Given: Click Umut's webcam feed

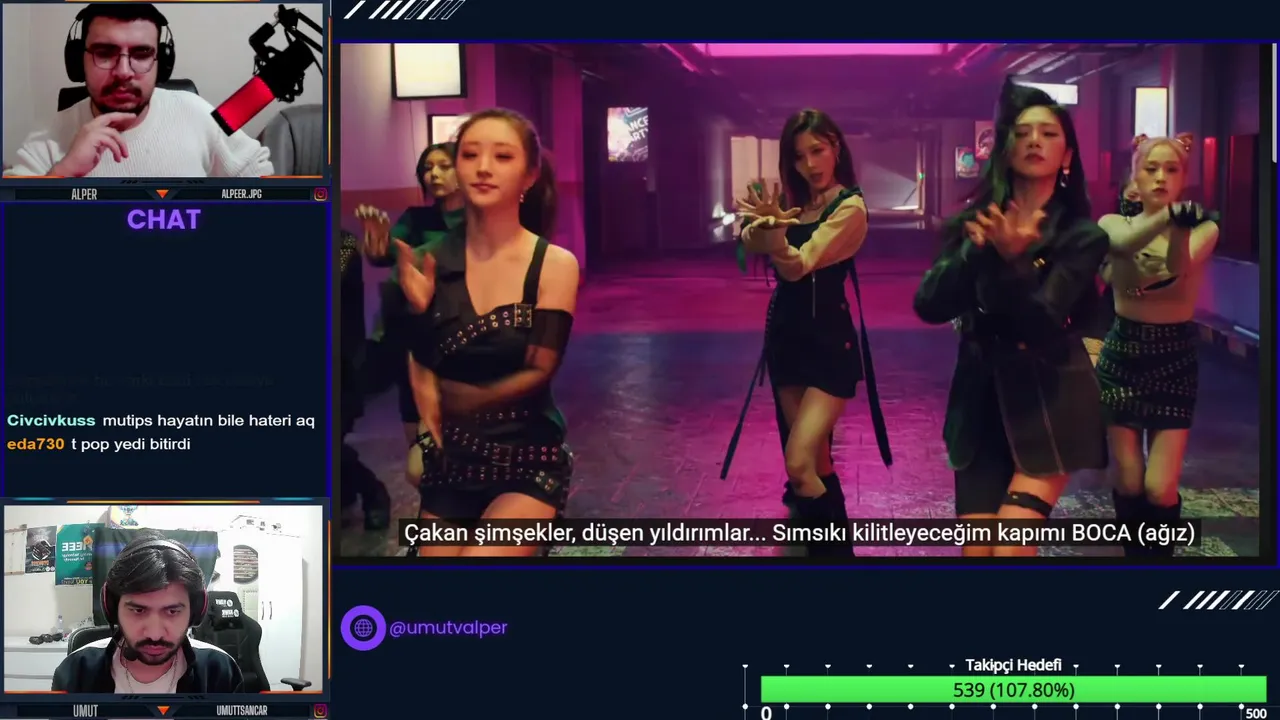Looking at the screenshot, I should pos(164,599).
